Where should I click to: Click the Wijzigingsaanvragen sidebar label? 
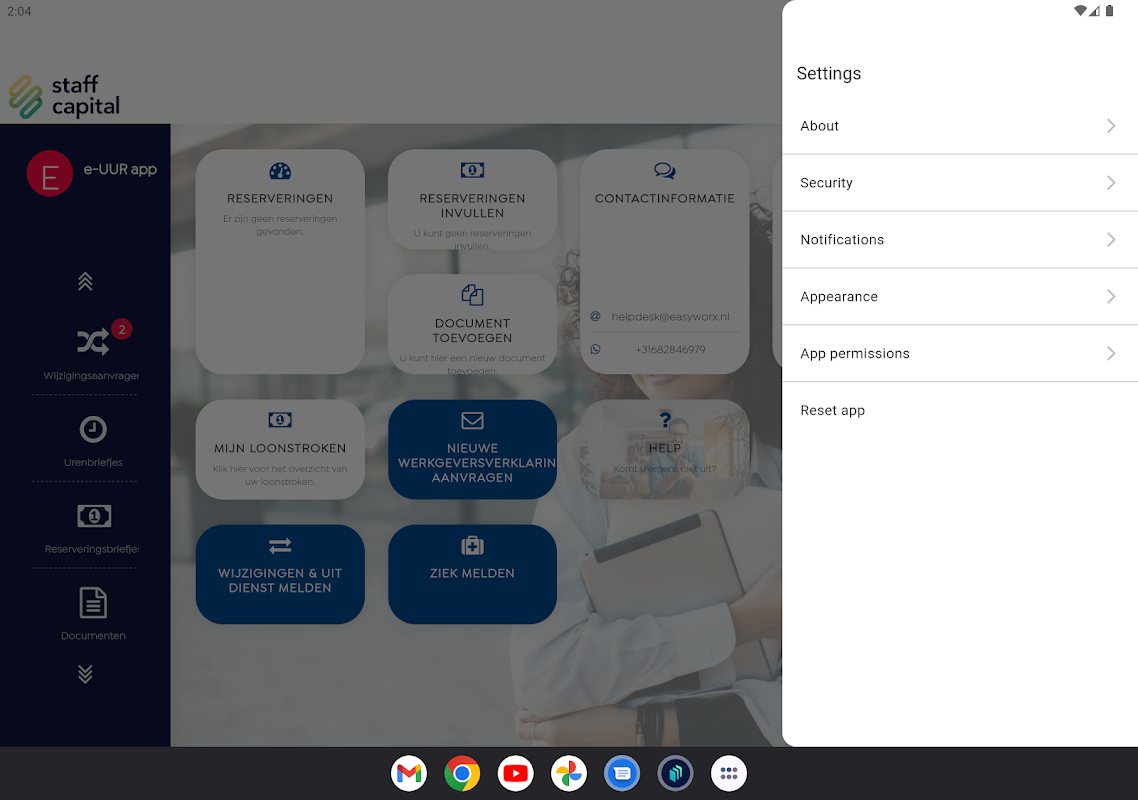(91, 375)
